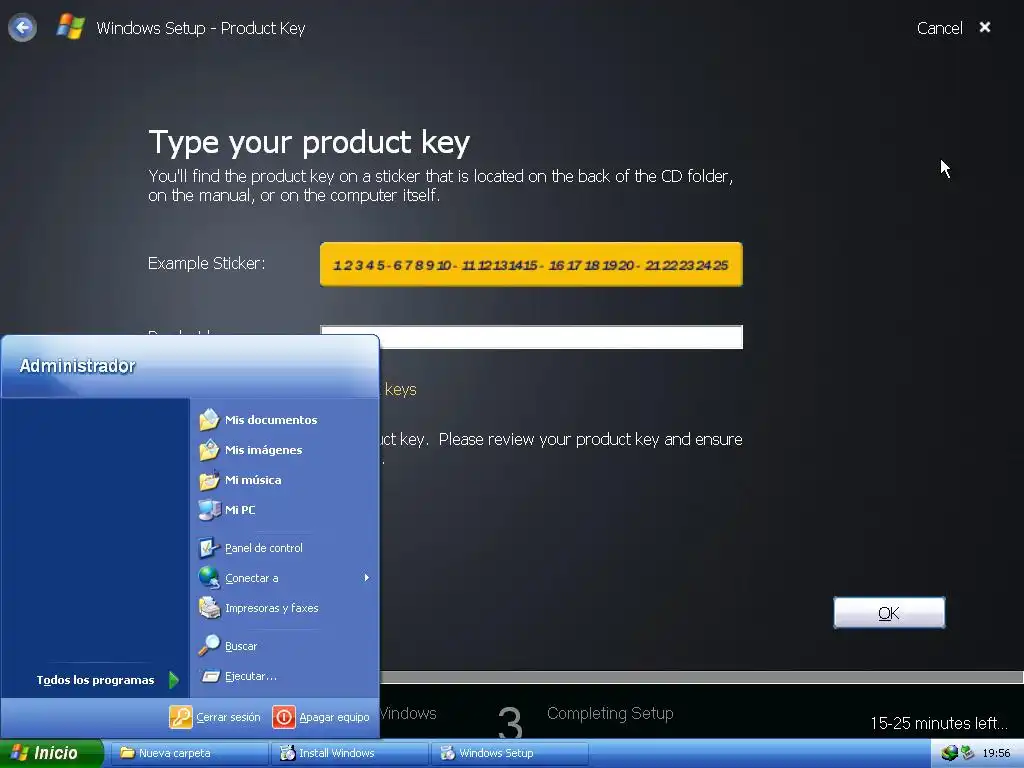The height and width of the screenshot is (768, 1024).
Task: Click the "15-25 minutes left..." text
Action: [x=939, y=723]
